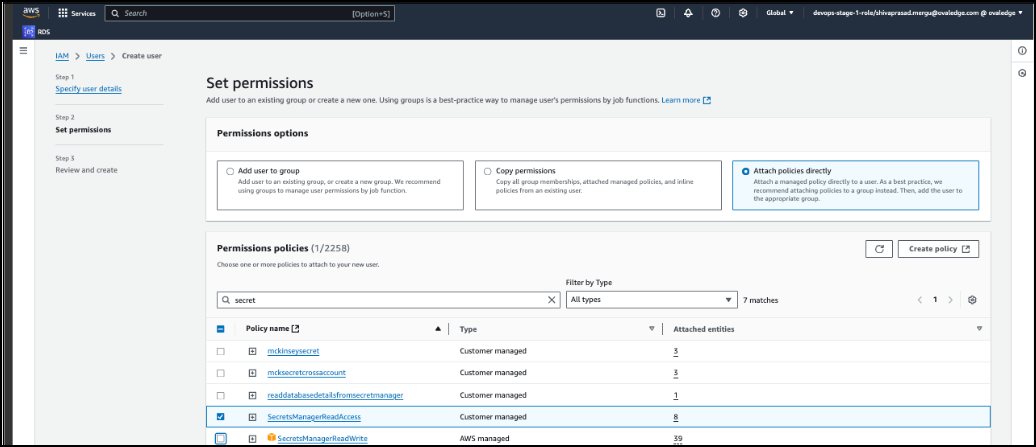Open the Filter by Type dropdown

(x=651, y=300)
